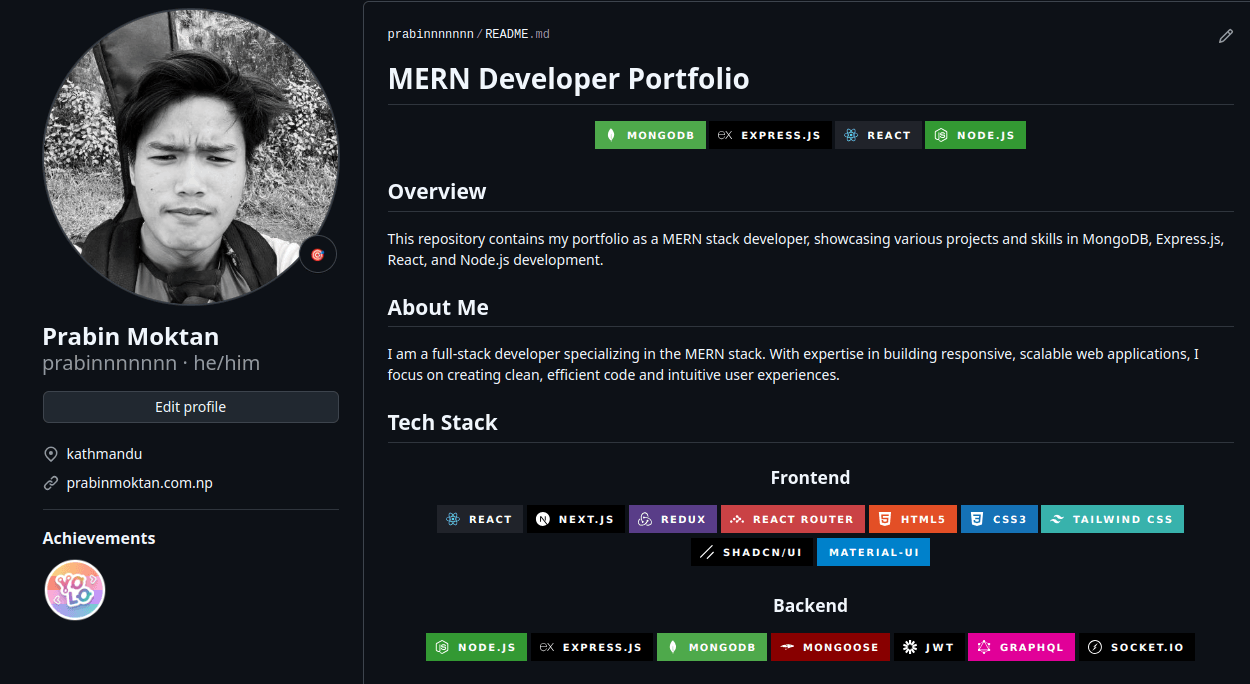Click the JWT badge
1250x684 pixels.
928,647
